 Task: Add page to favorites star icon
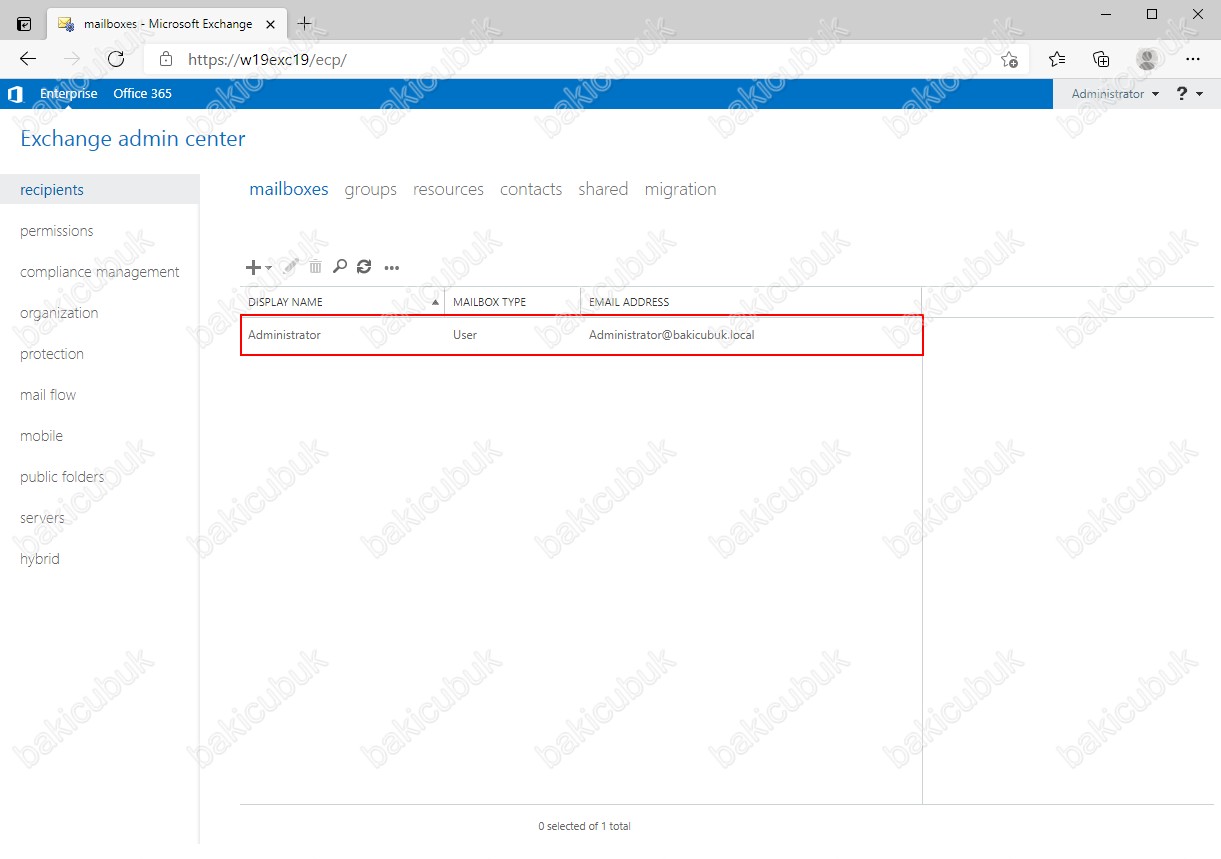tap(1010, 59)
